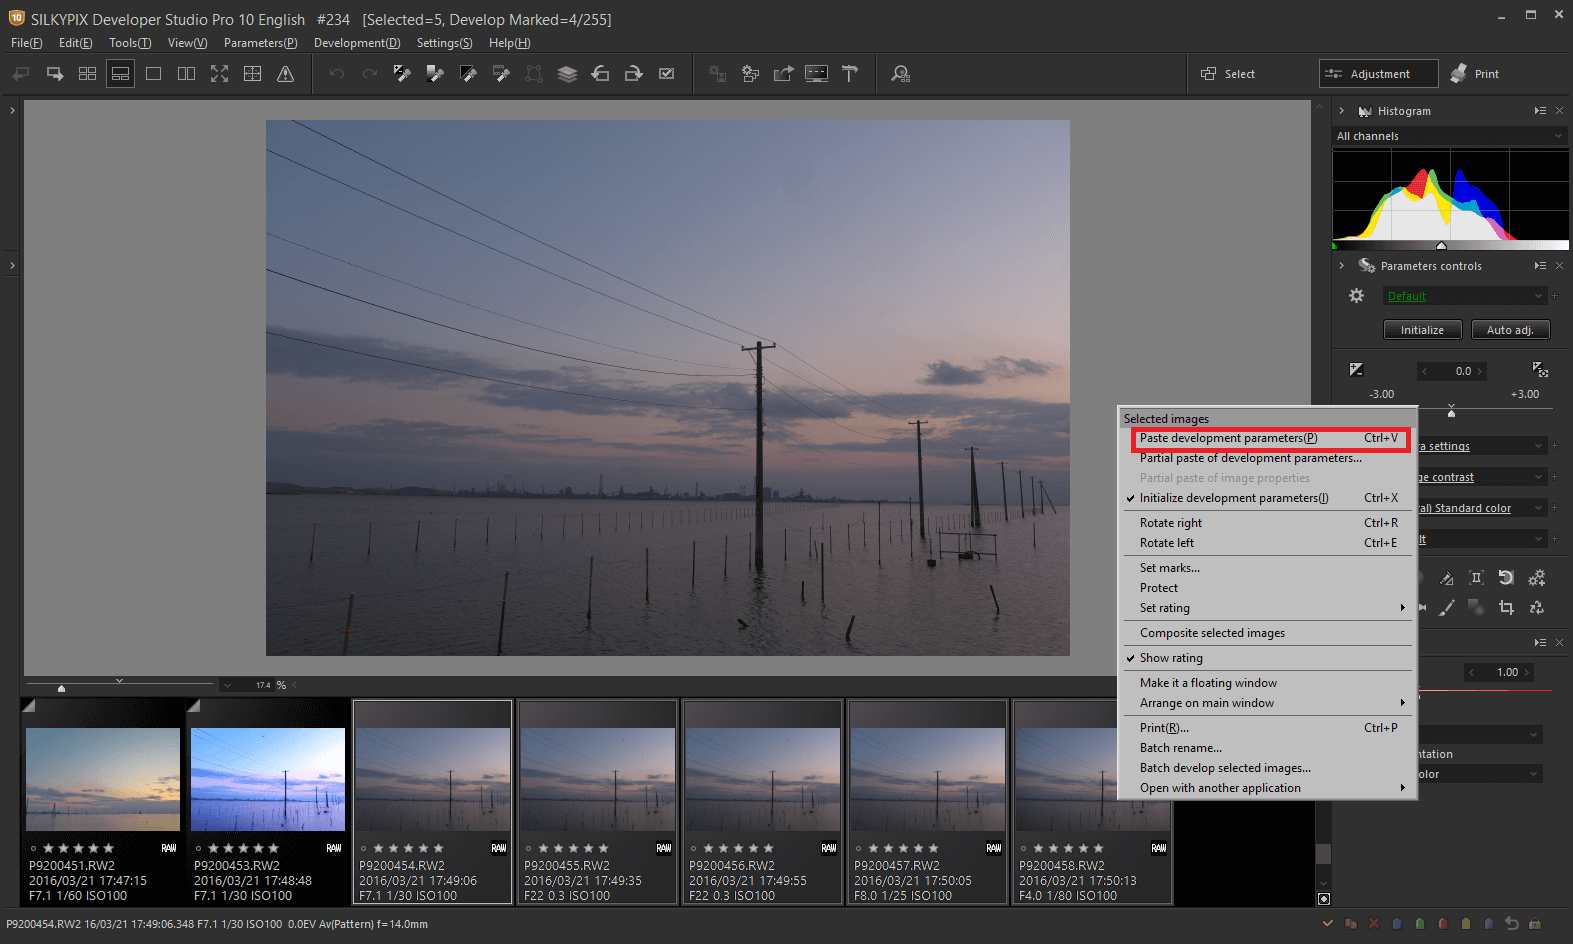This screenshot has width=1573, height=944.
Task: Toggle the Show rating menu option
Action: (1267, 658)
